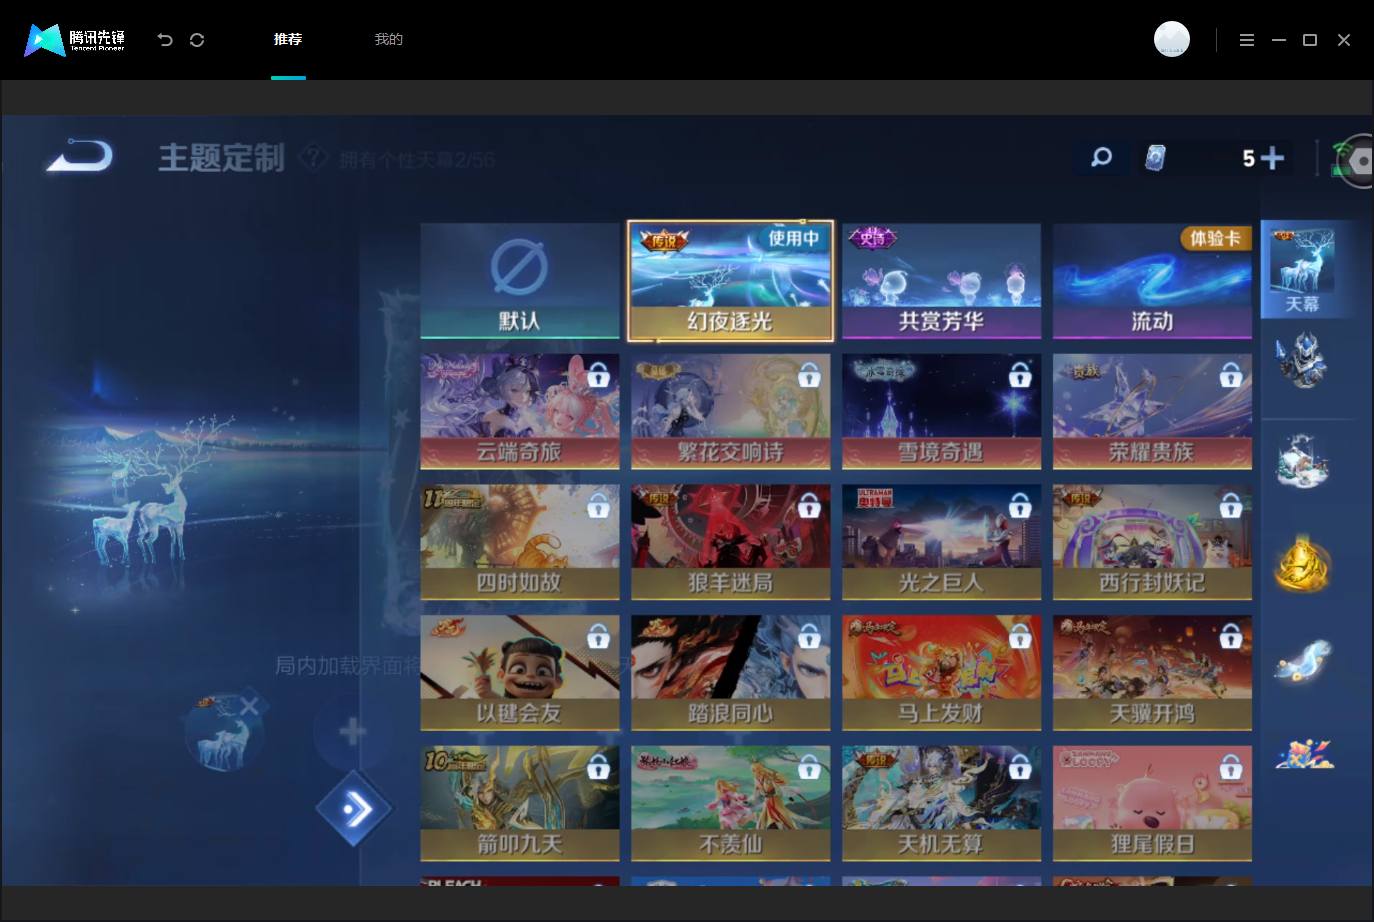
Task: Click the help question mark icon
Action: click(x=313, y=158)
